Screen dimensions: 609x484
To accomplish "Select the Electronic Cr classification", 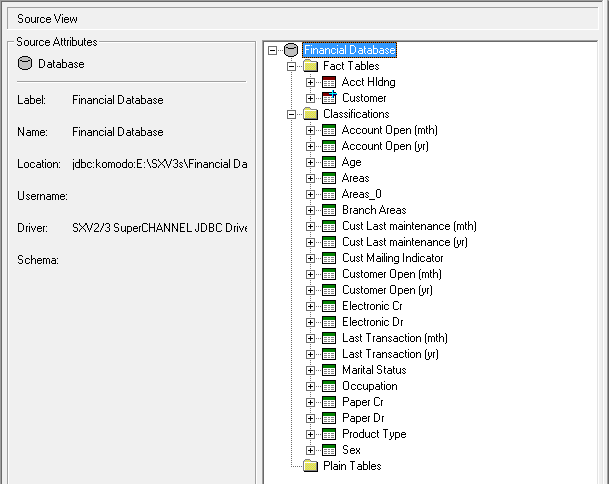I will pyautogui.click(x=371, y=306).
